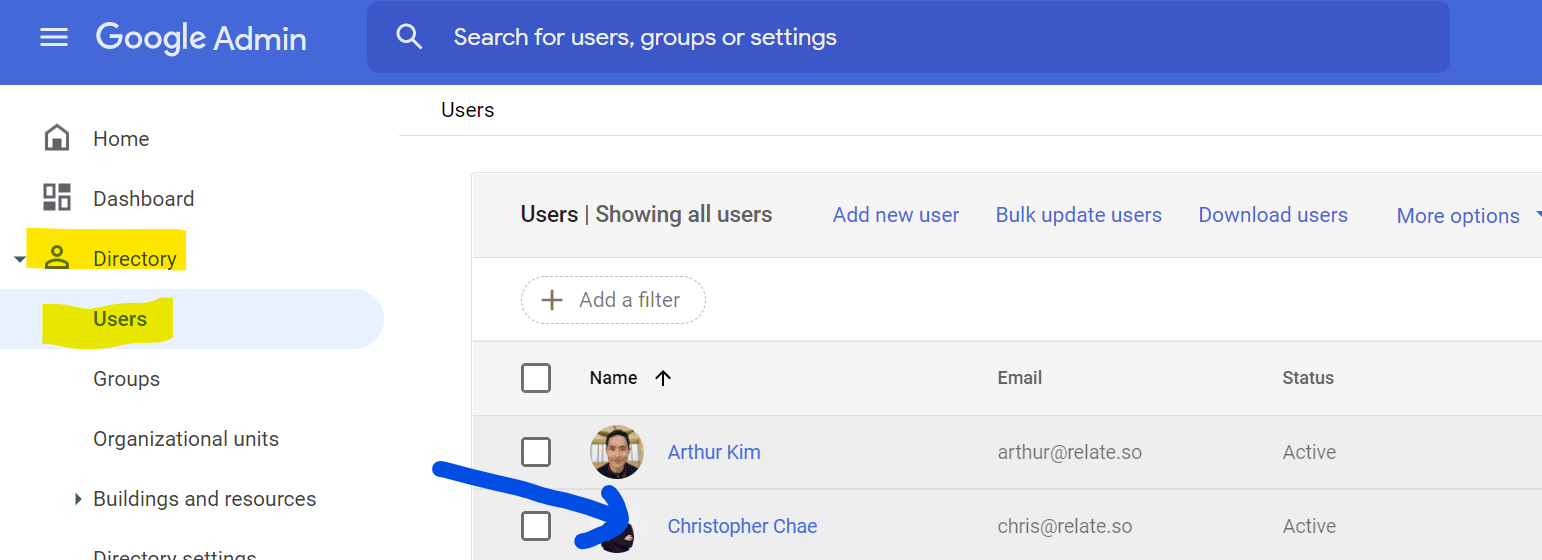Sort by Name using the up arrow
This screenshot has width=1542, height=560.
click(663, 378)
